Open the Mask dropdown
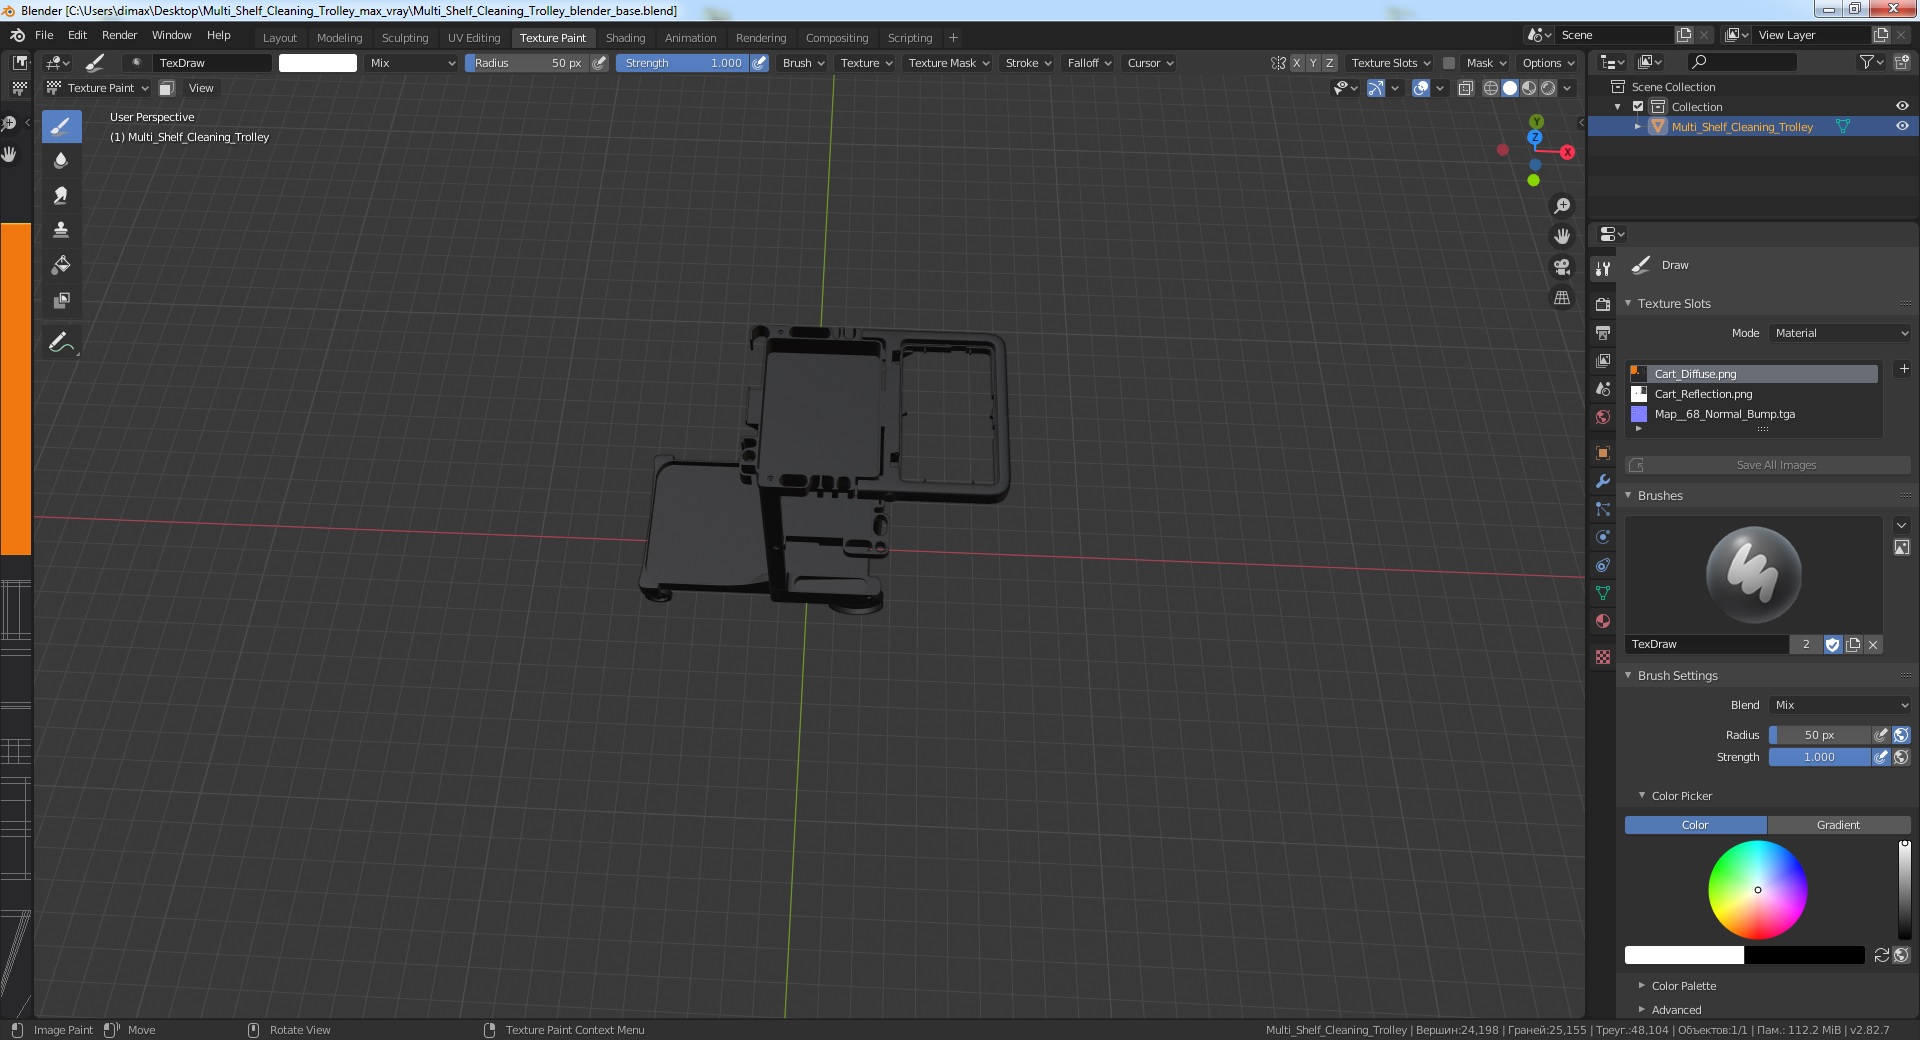Image resolution: width=1920 pixels, height=1040 pixels. point(1486,63)
